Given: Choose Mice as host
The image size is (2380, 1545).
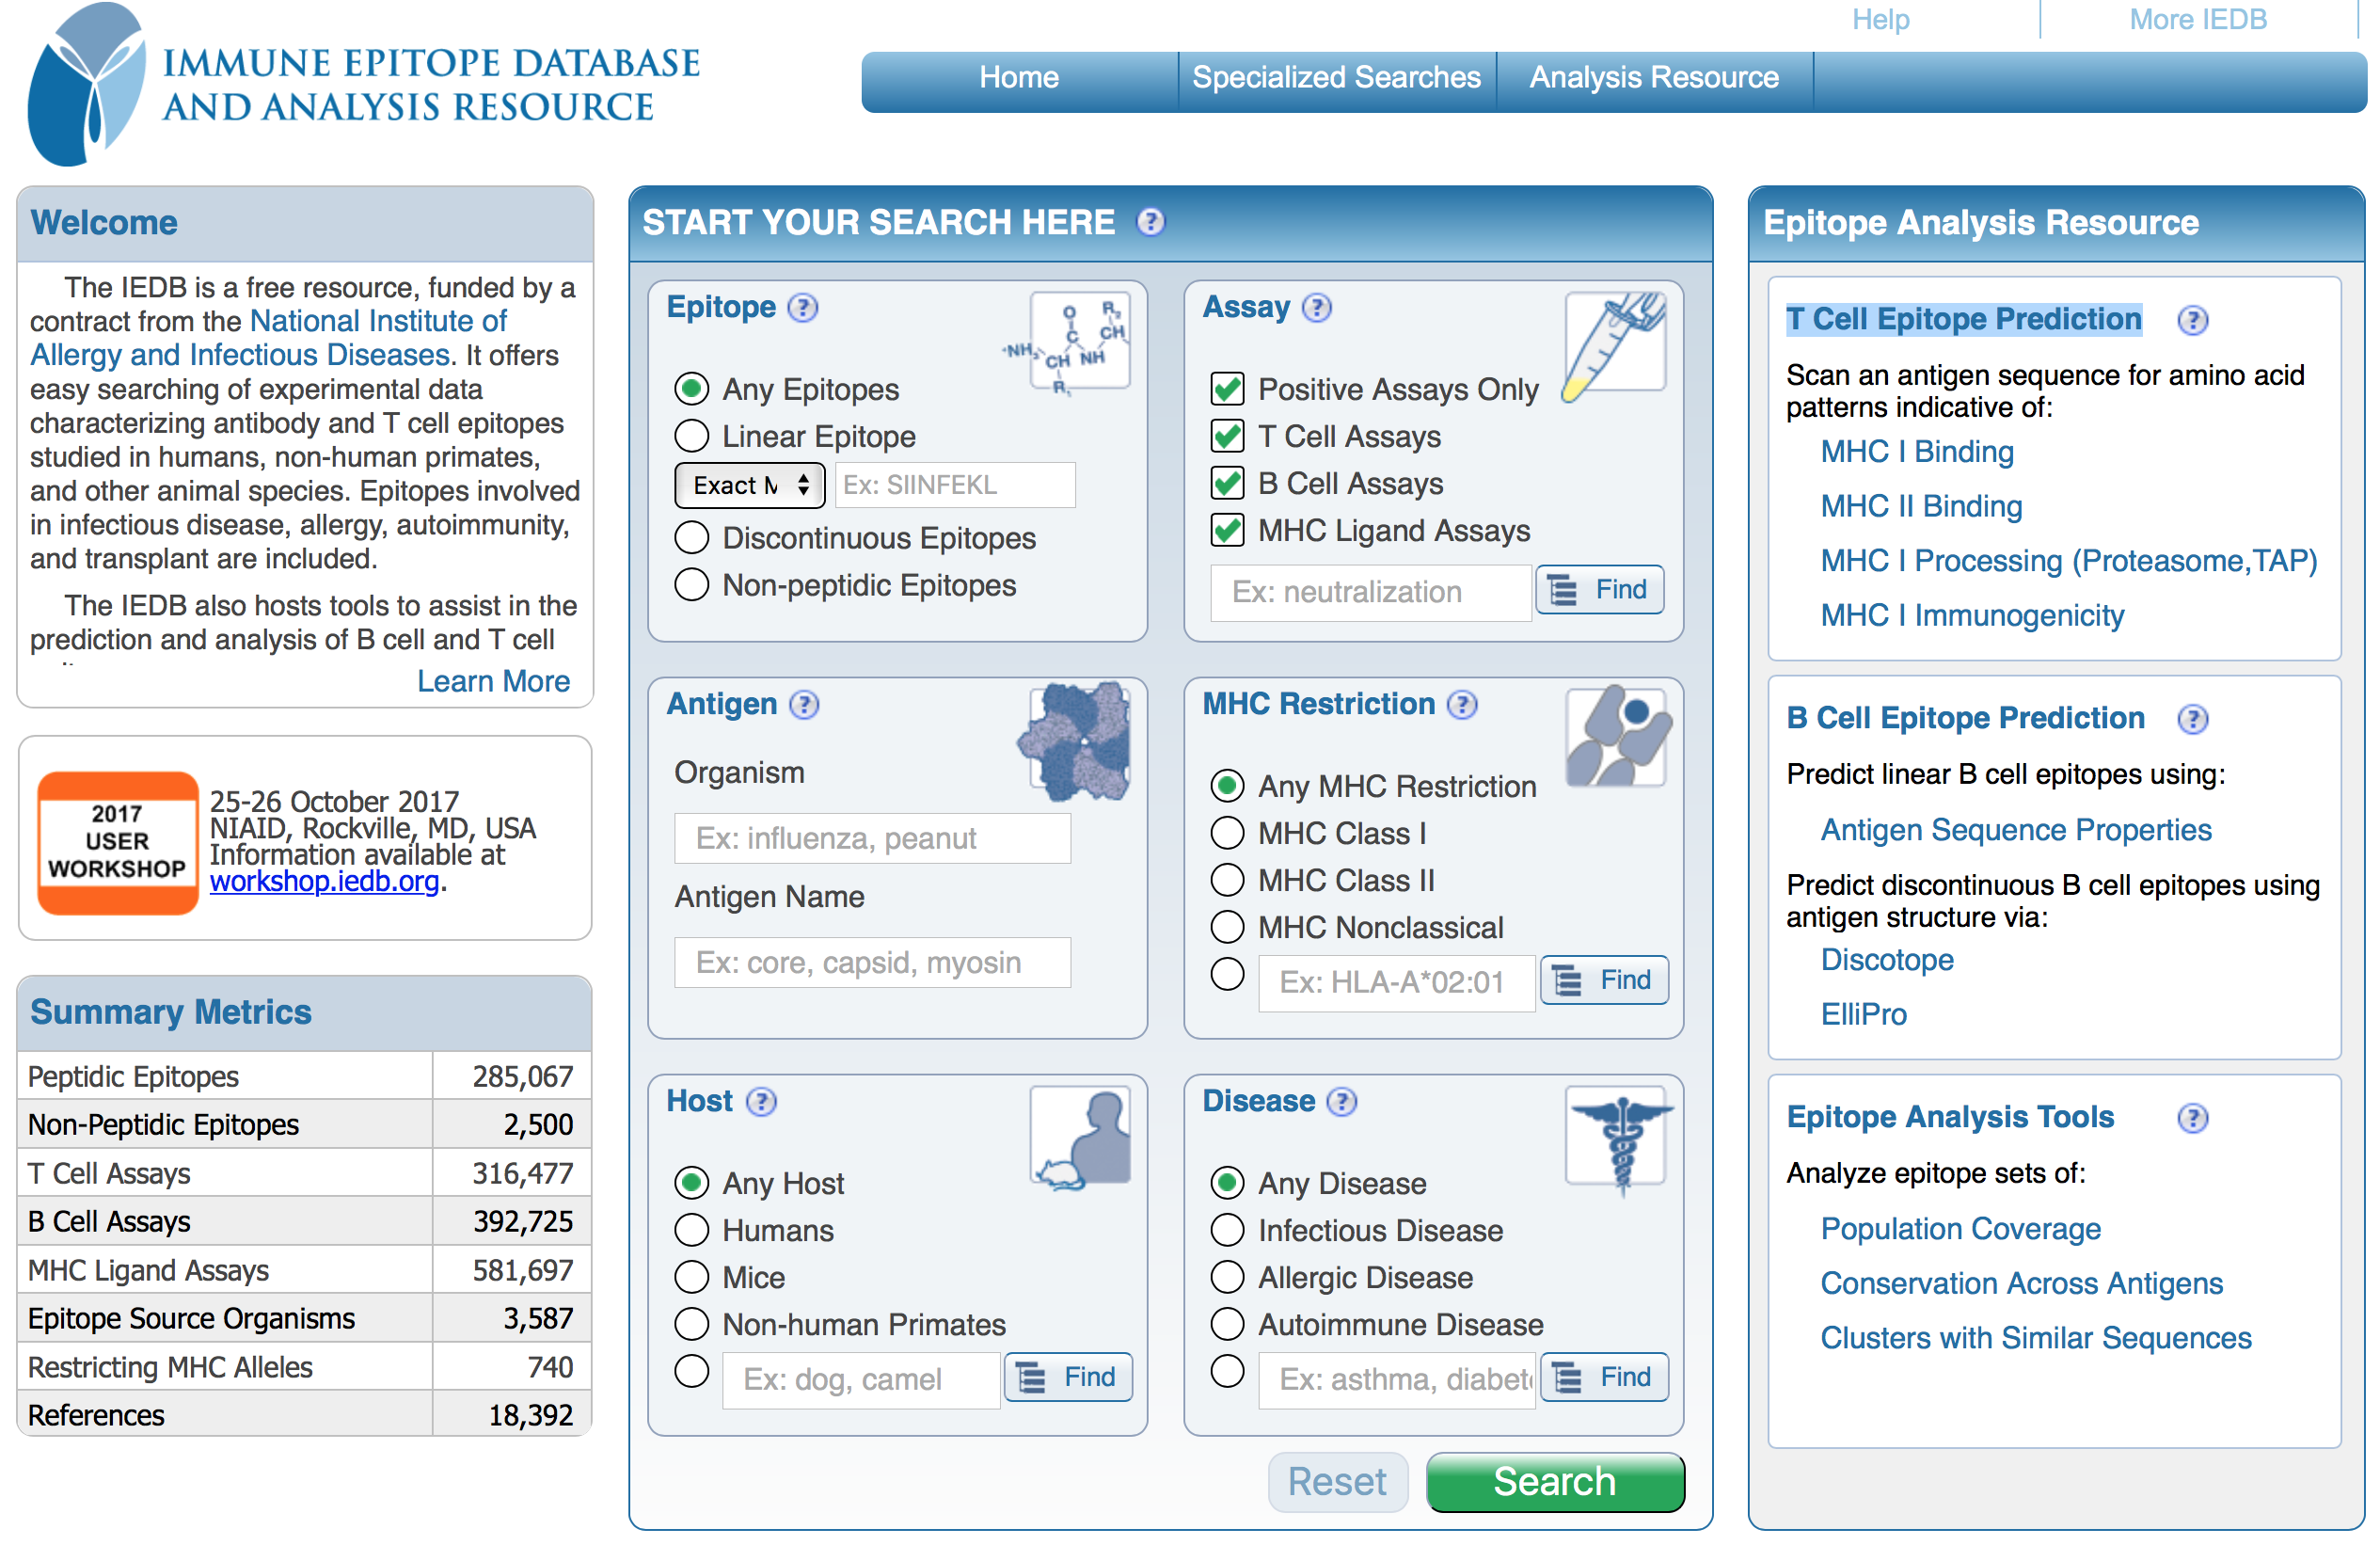Looking at the screenshot, I should coord(691,1277).
